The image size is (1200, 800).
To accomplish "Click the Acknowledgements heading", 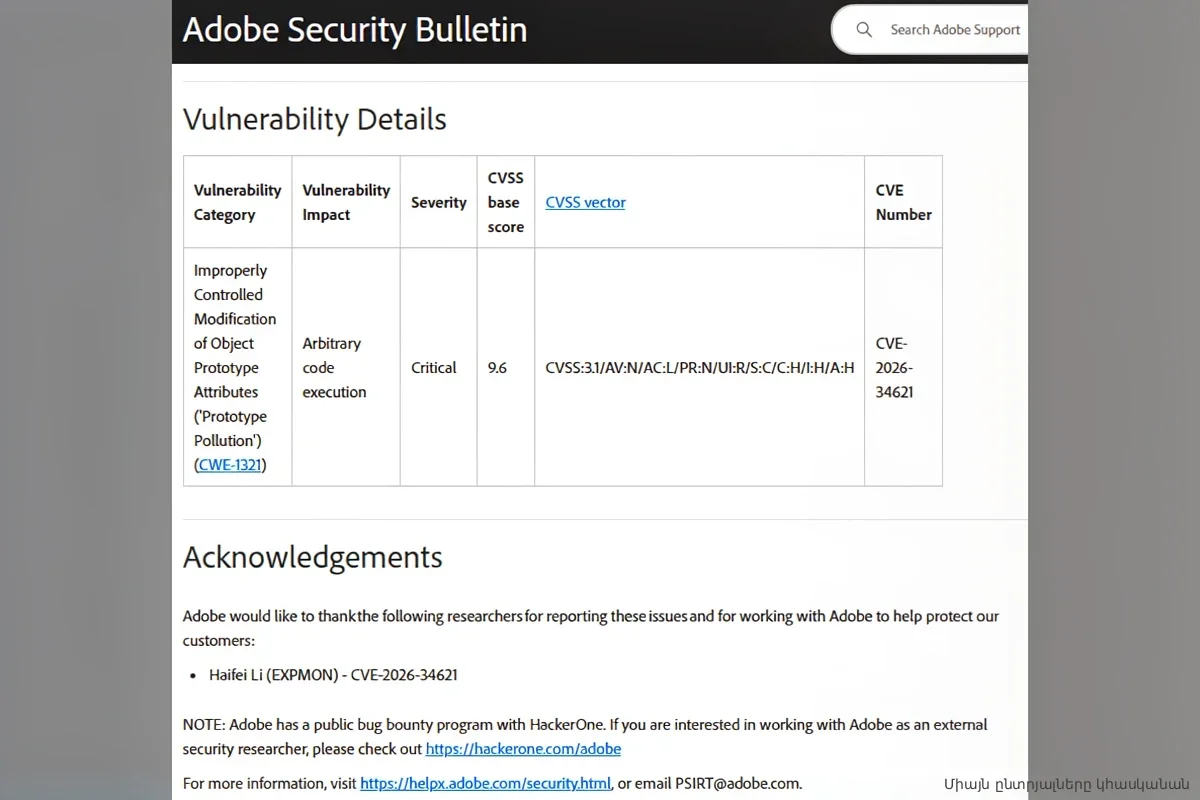I will pyautogui.click(x=312, y=557).
